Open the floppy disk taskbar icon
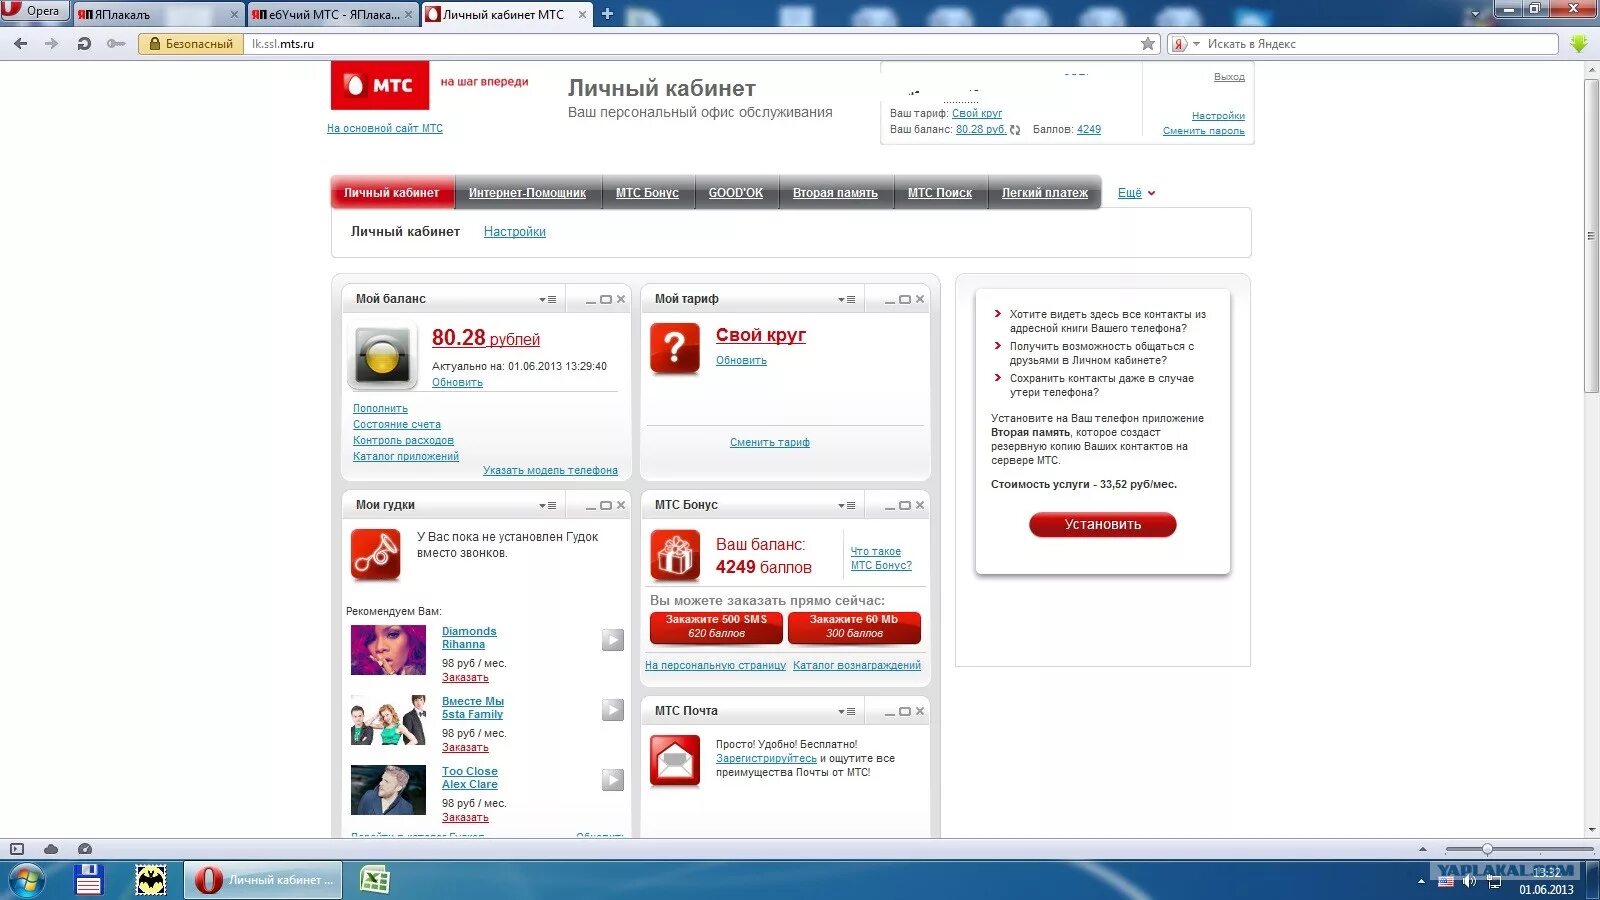Viewport: 1600px width, 900px height. 89,880
